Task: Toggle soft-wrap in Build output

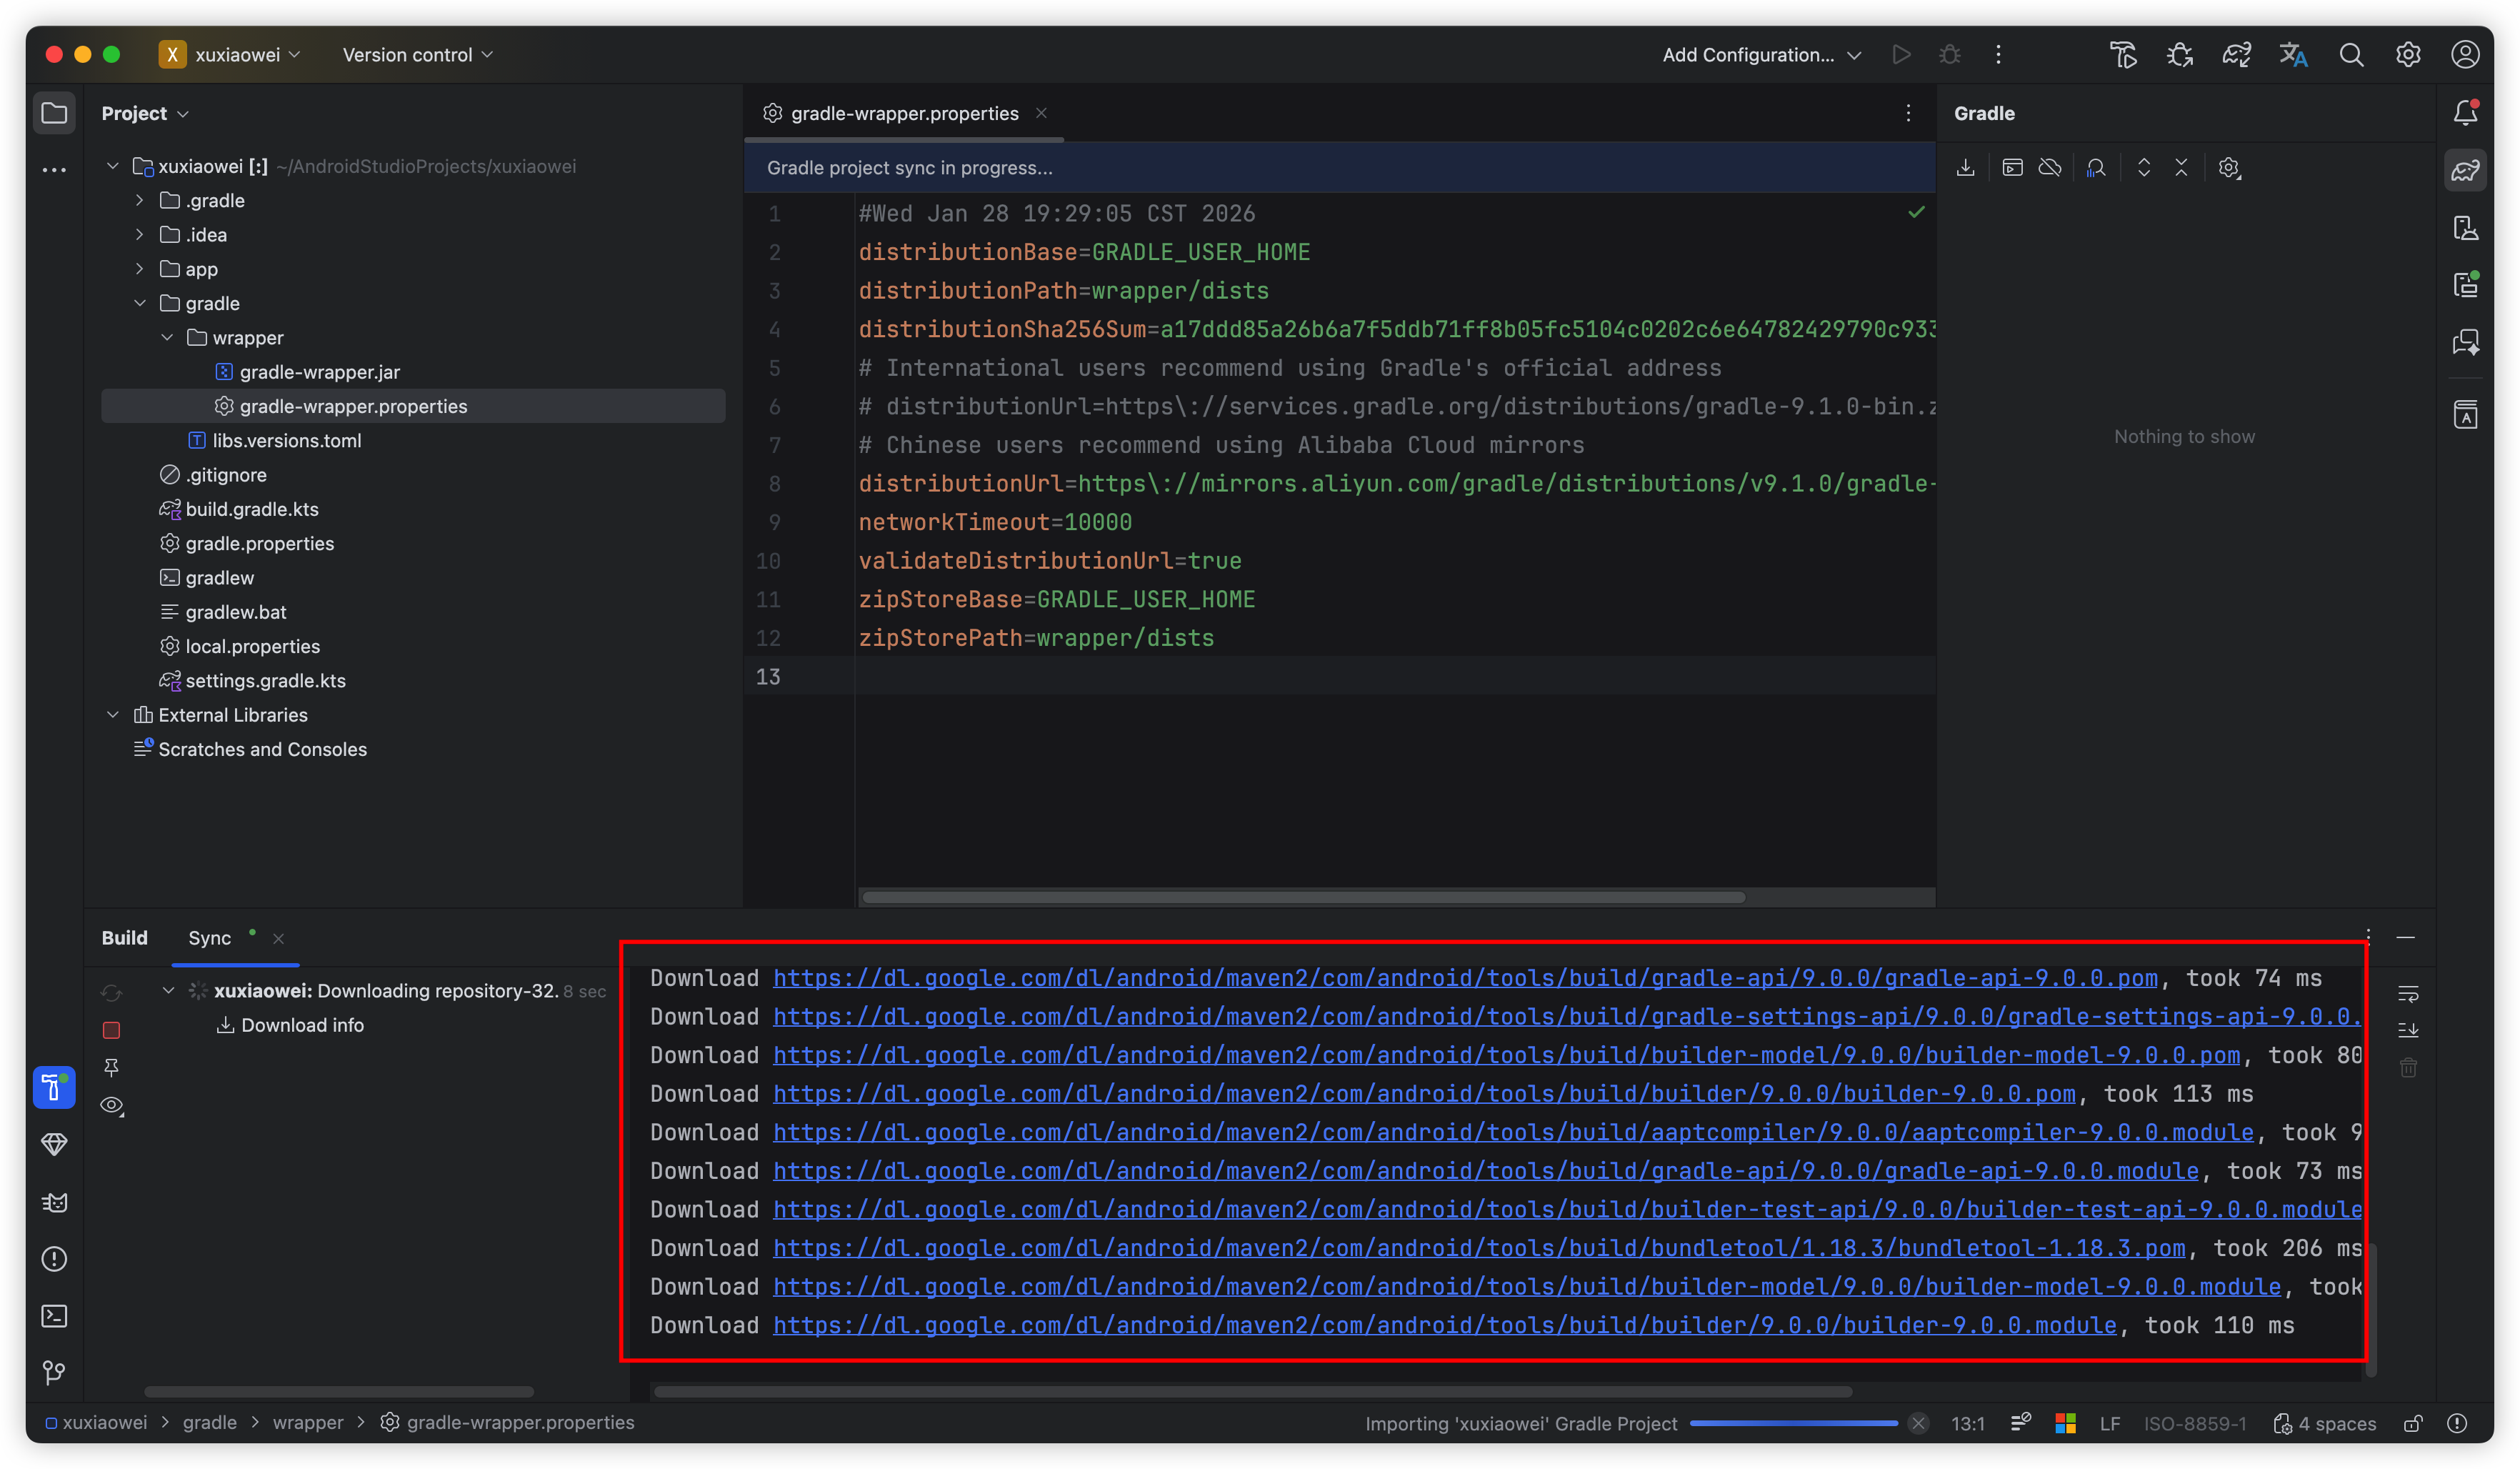Action: pyautogui.click(x=2408, y=994)
